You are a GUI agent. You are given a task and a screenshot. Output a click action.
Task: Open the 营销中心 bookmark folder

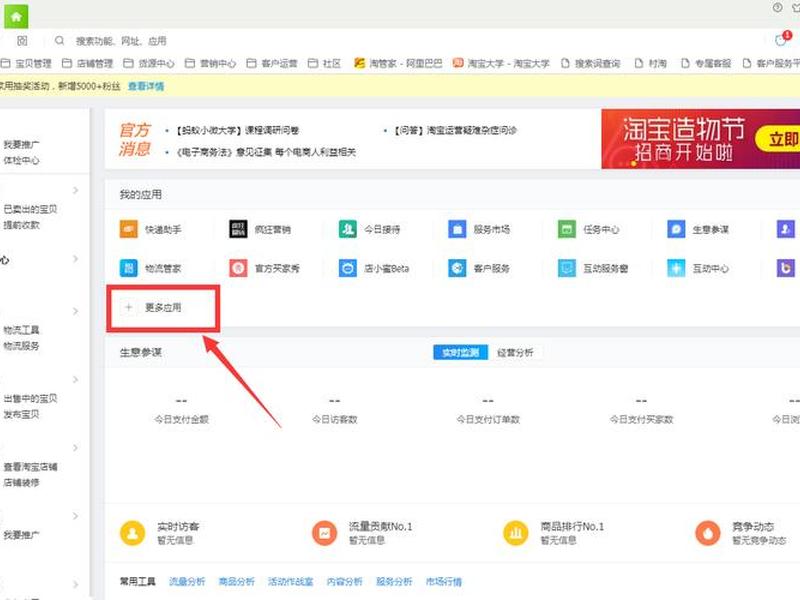coord(211,63)
